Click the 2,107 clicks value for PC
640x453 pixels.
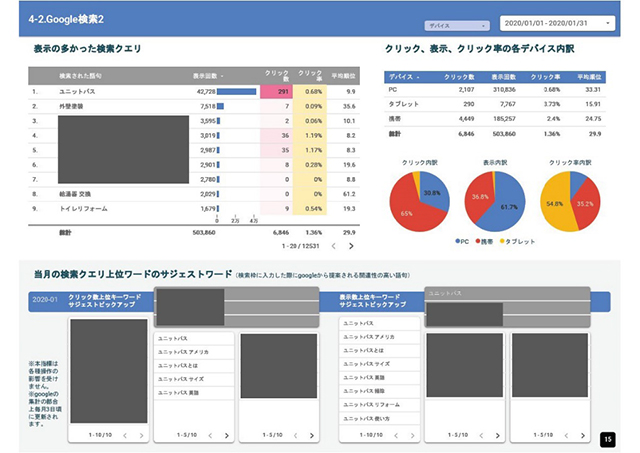(466, 89)
